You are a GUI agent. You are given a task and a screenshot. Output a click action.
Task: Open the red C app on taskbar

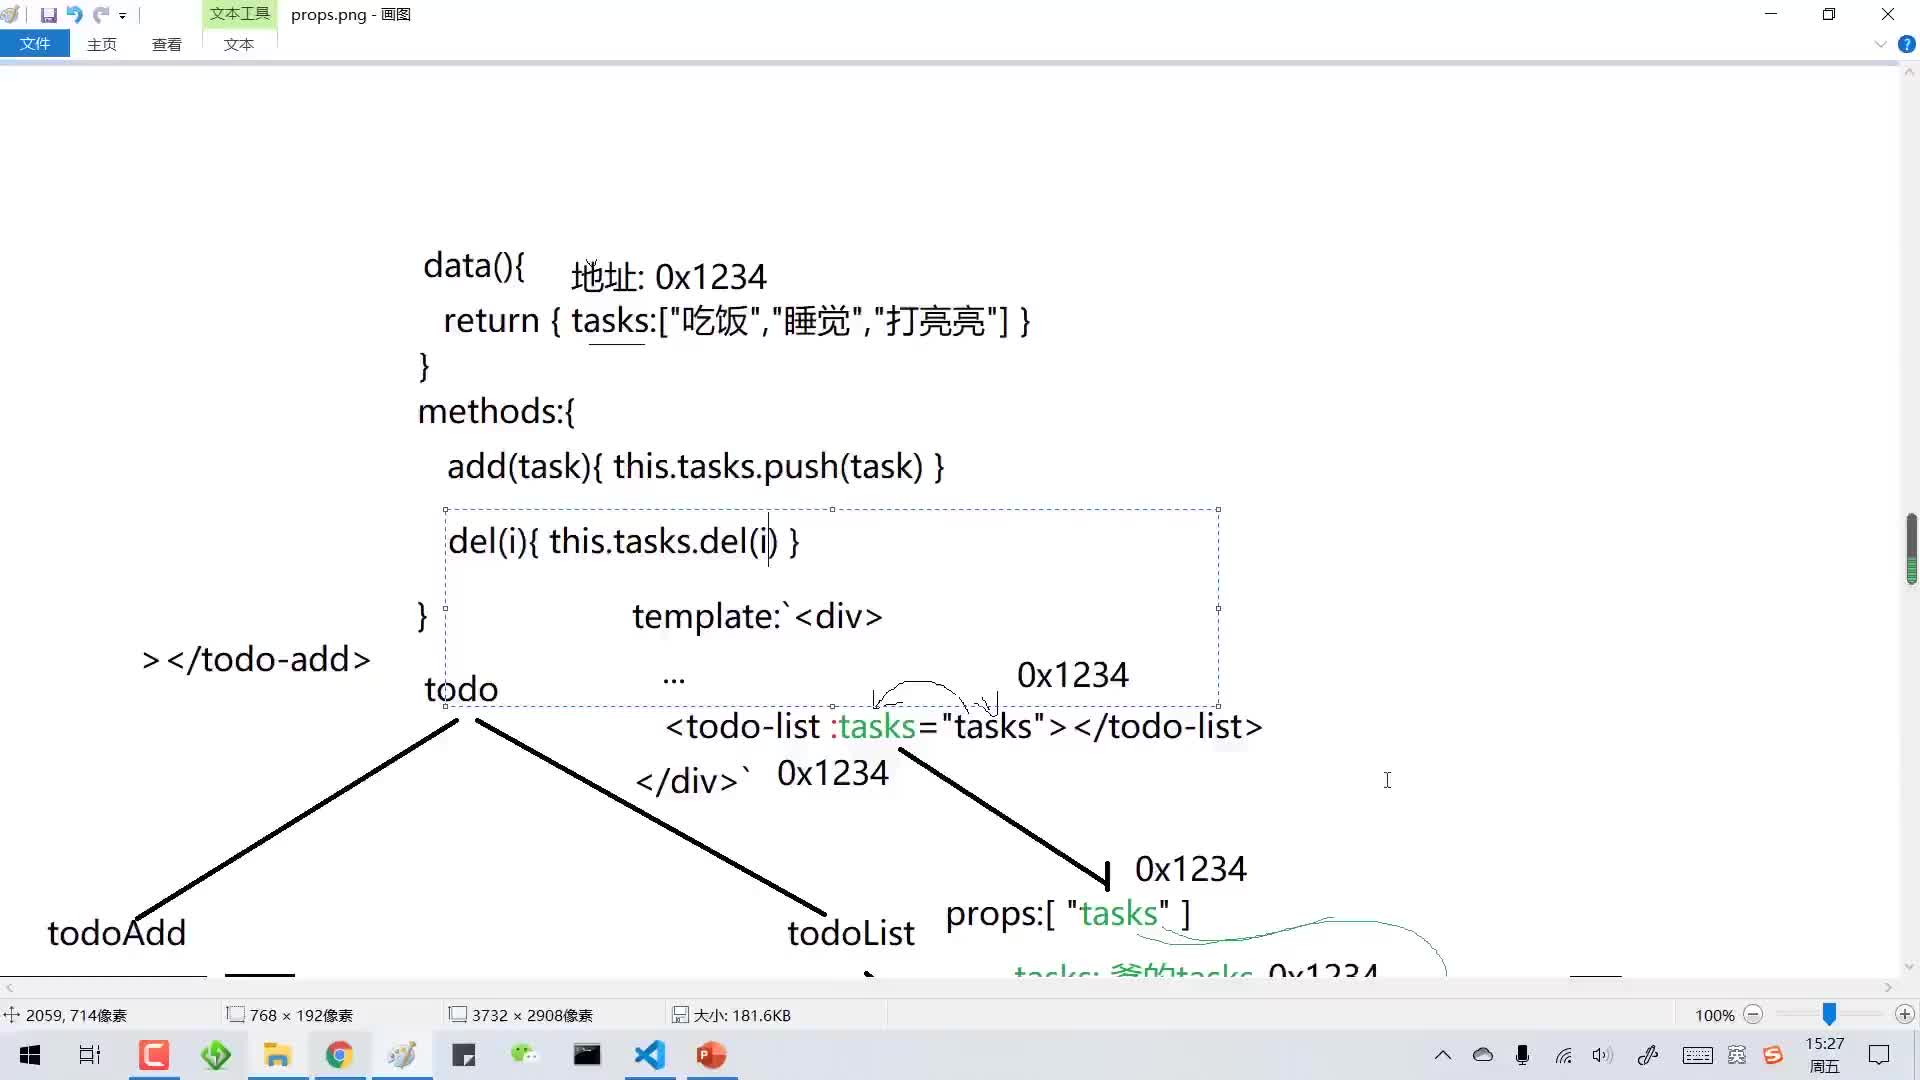point(154,1055)
